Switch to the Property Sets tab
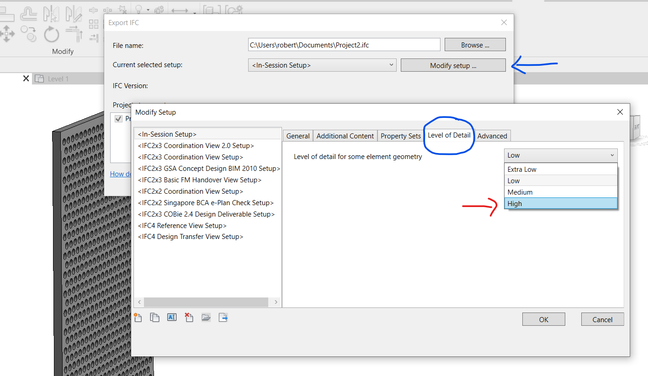The width and height of the screenshot is (648, 376). tap(400, 136)
